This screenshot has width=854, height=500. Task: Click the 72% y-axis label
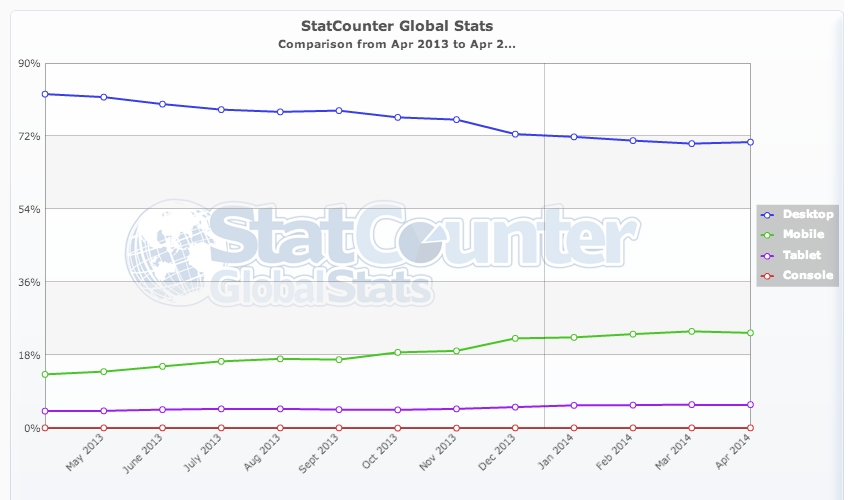(x=28, y=135)
